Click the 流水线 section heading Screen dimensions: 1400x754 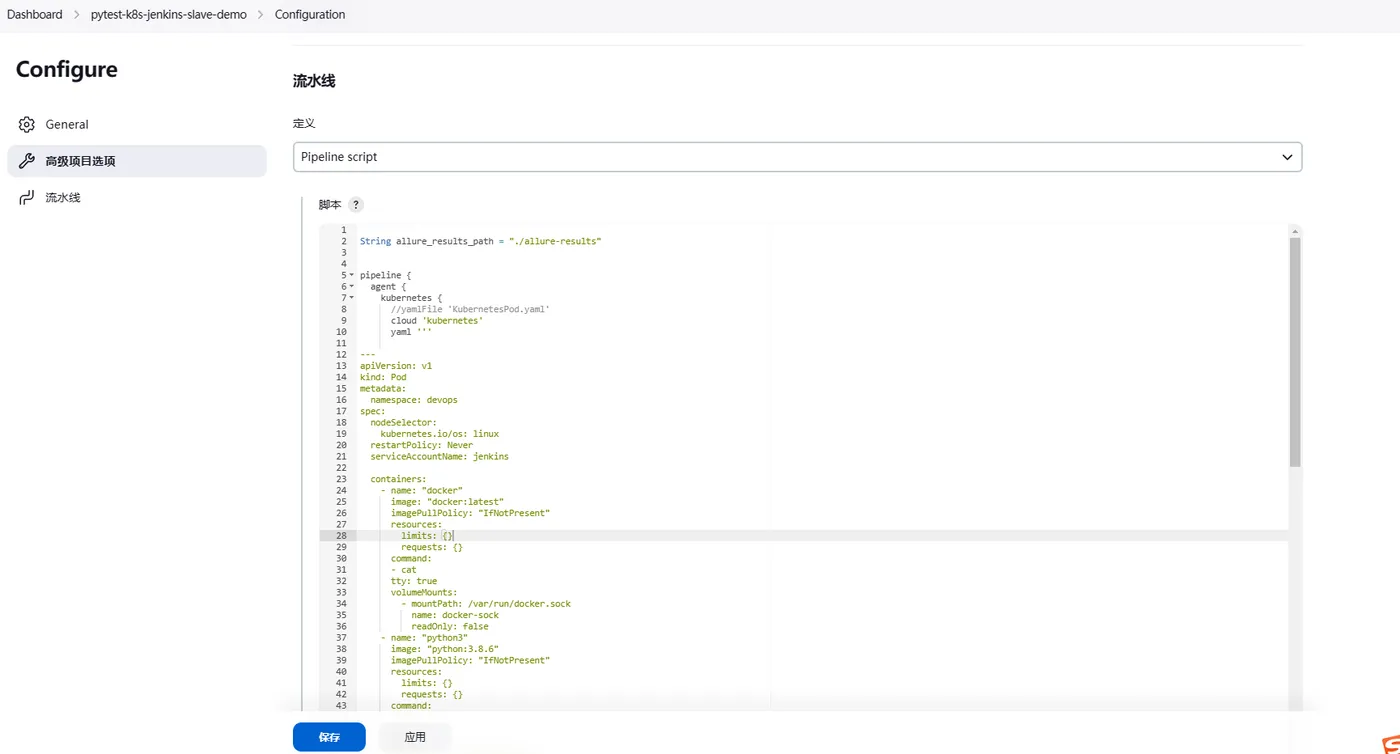point(314,81)
